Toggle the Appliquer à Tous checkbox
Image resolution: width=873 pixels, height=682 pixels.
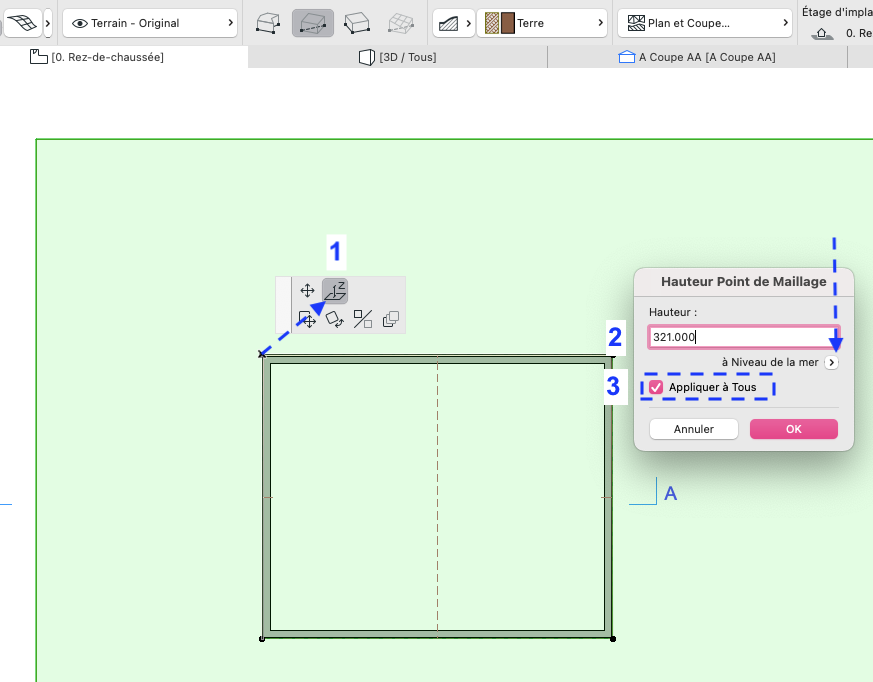point(656,387)
